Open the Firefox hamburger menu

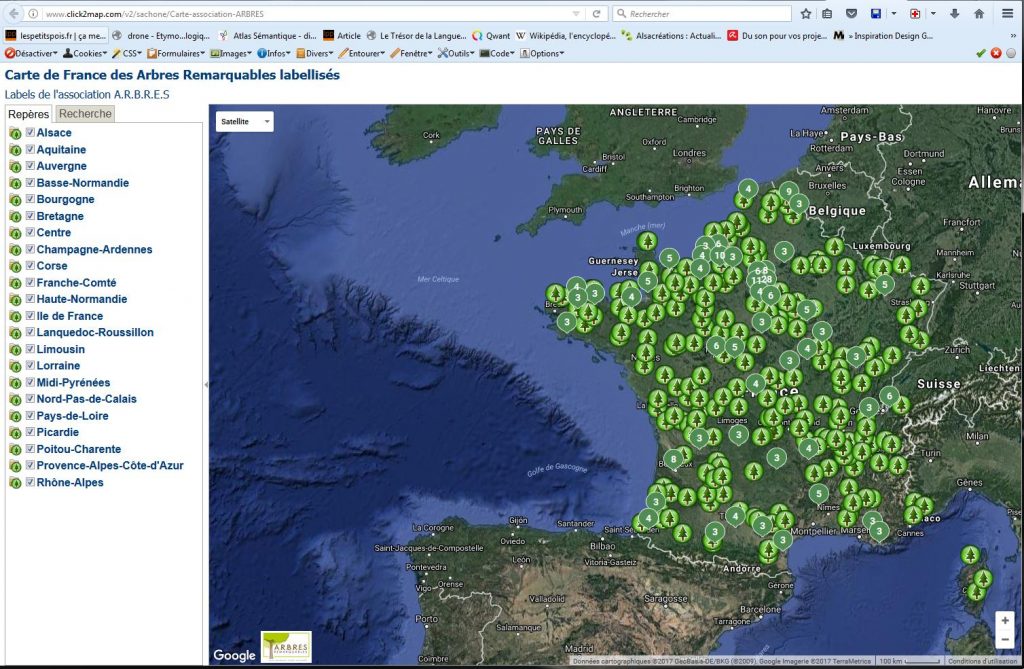coord(1008,14)
